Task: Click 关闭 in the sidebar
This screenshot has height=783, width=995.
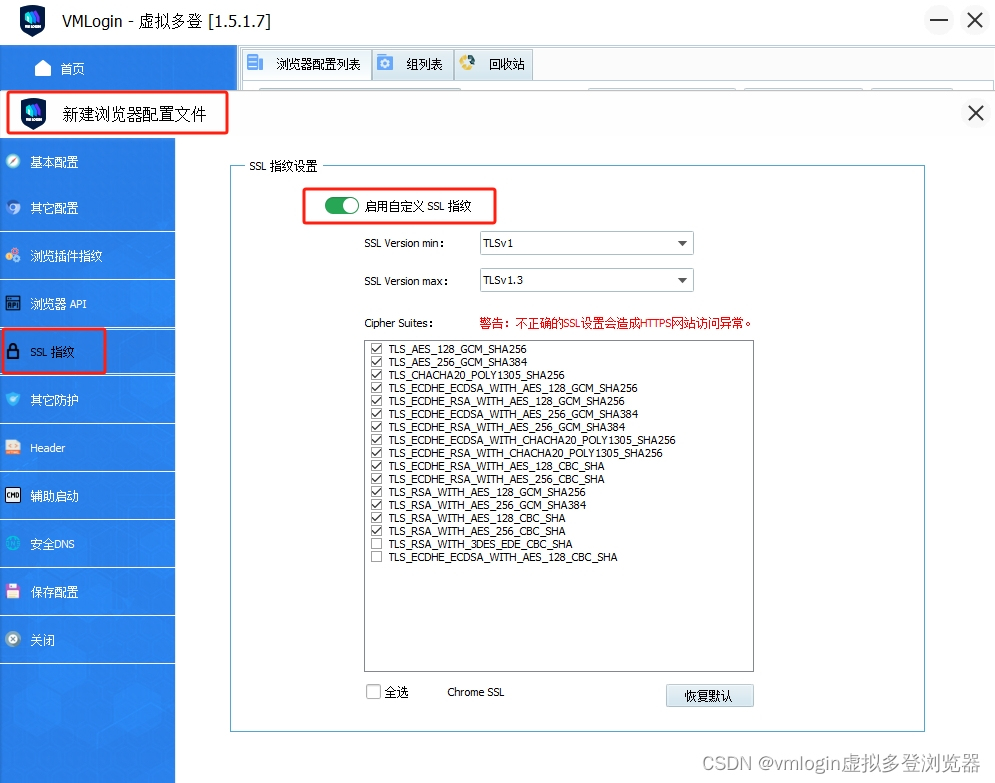Action: click(x=88, y=640)
